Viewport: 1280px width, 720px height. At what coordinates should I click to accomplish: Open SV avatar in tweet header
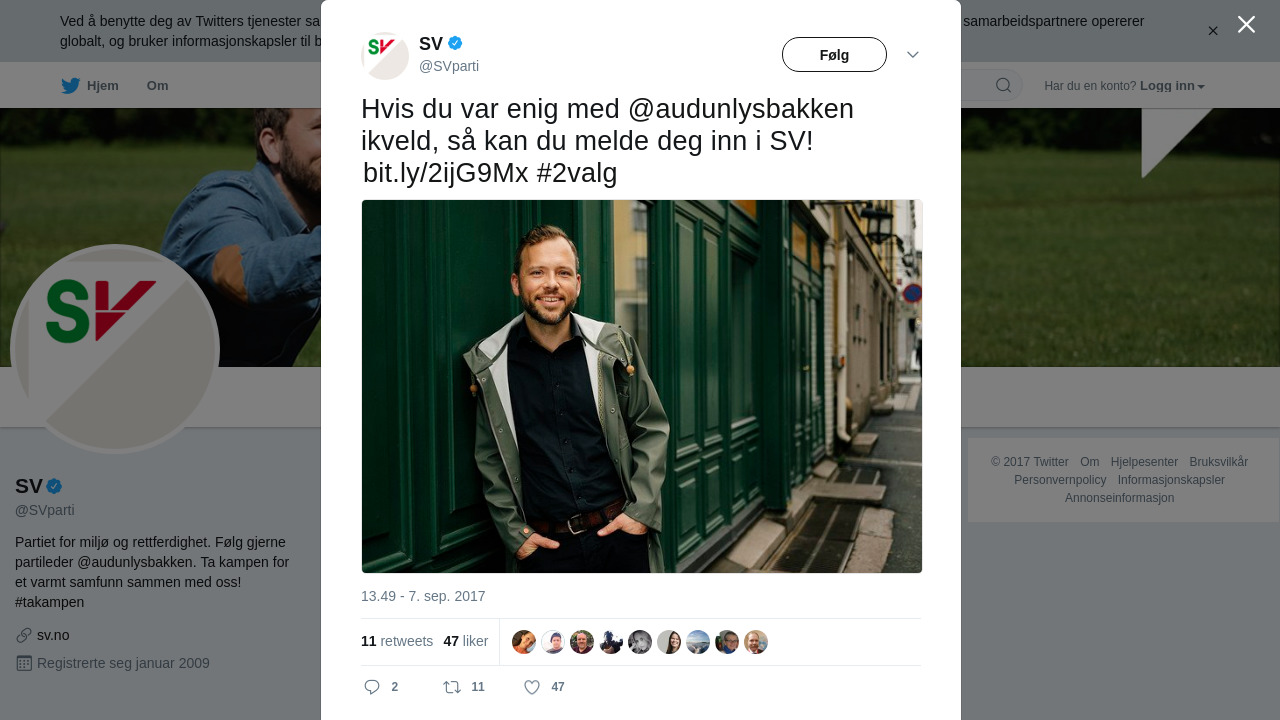pos(385,56)
